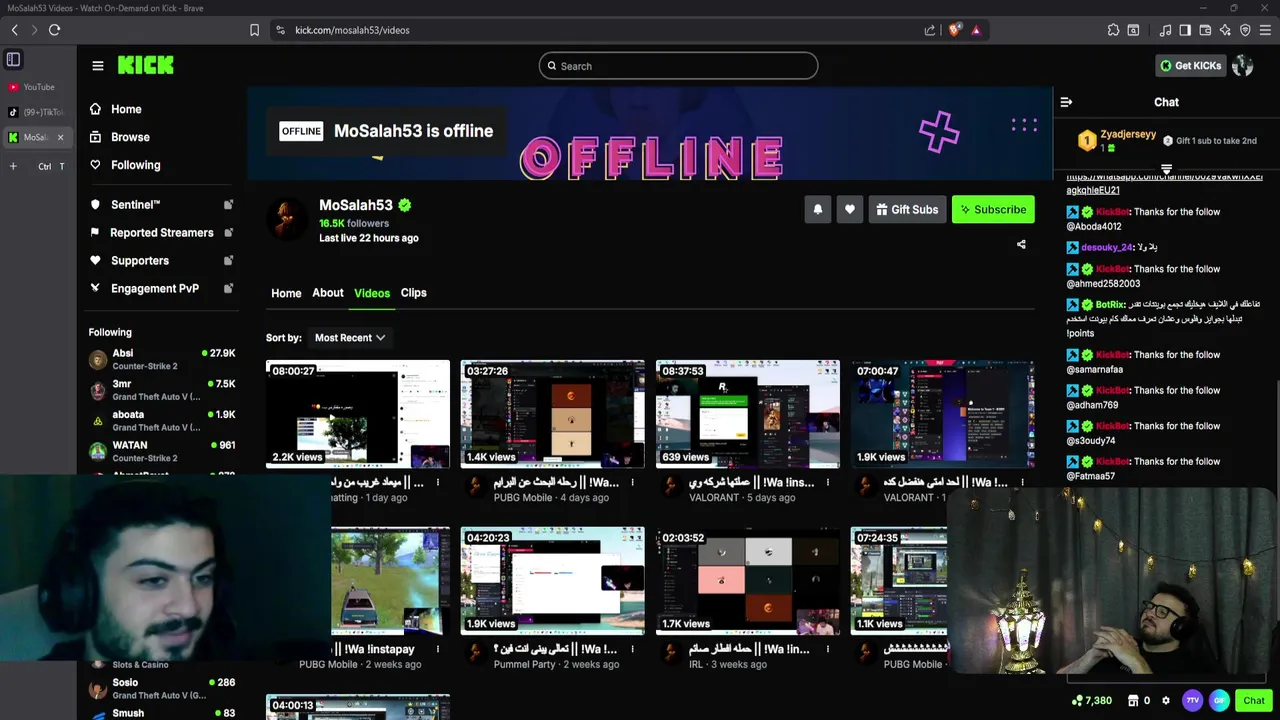
Task: Share the channel via the share icon
Action: coord(1021,244)
